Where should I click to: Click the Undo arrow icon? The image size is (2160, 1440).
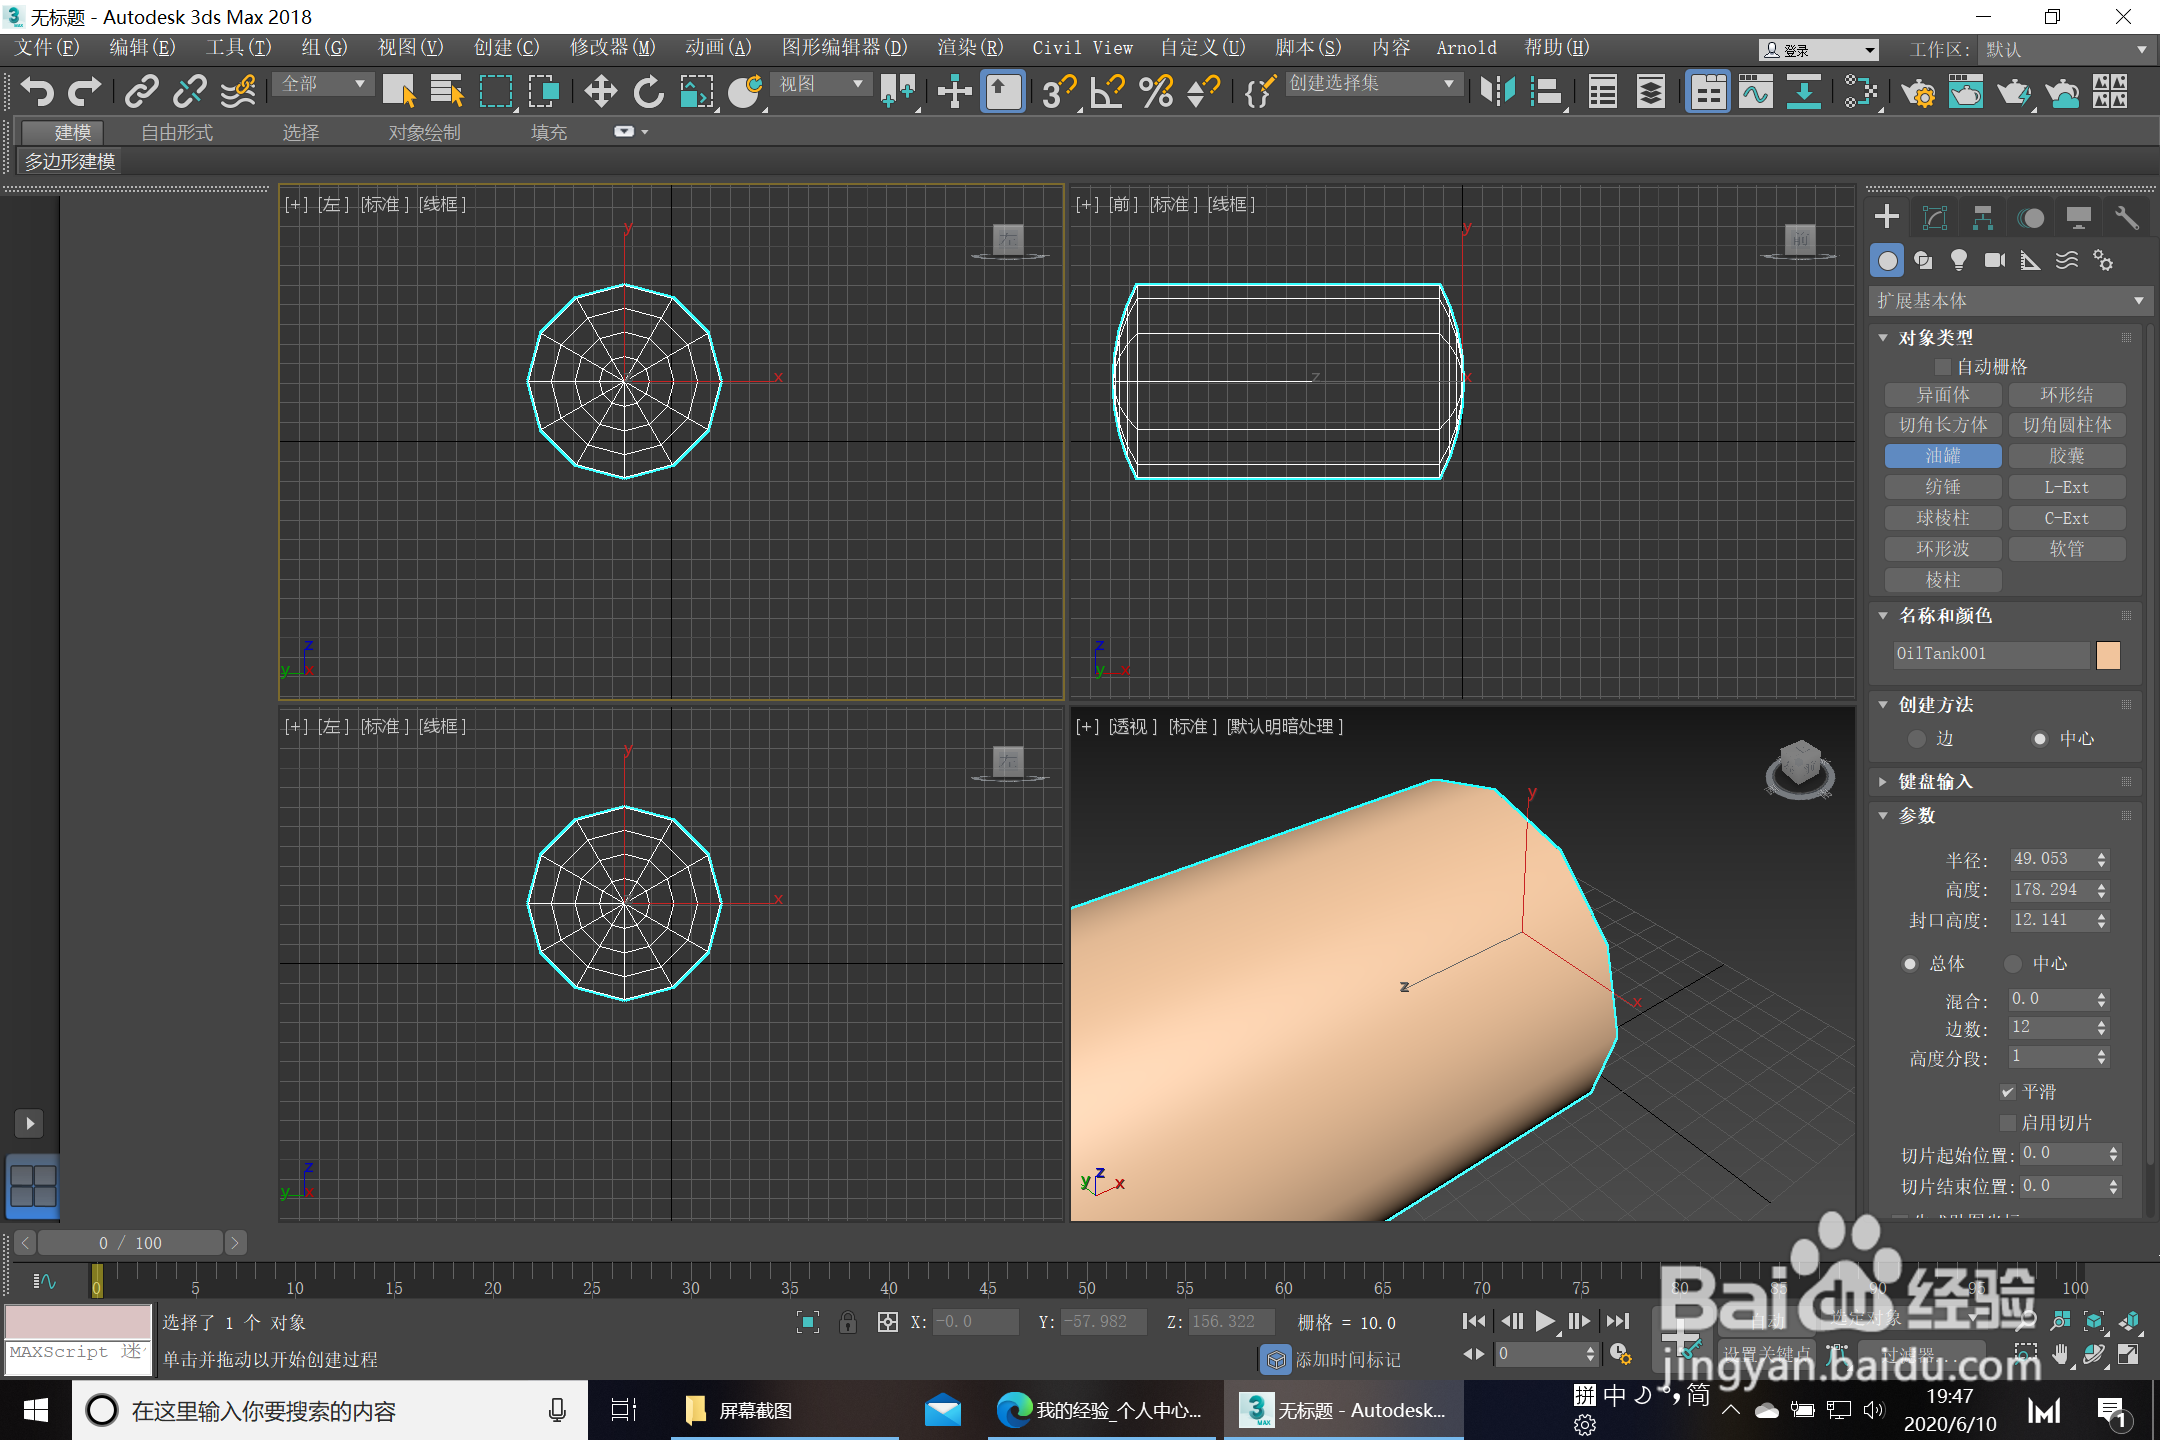coord(37,92)
